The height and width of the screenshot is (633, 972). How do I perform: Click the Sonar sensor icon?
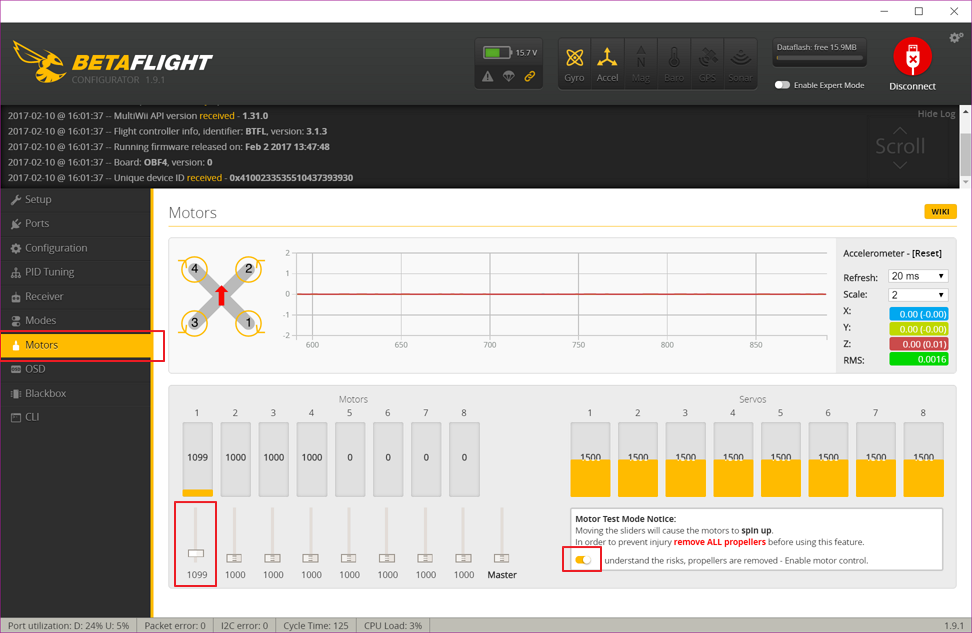pos(741,58)
